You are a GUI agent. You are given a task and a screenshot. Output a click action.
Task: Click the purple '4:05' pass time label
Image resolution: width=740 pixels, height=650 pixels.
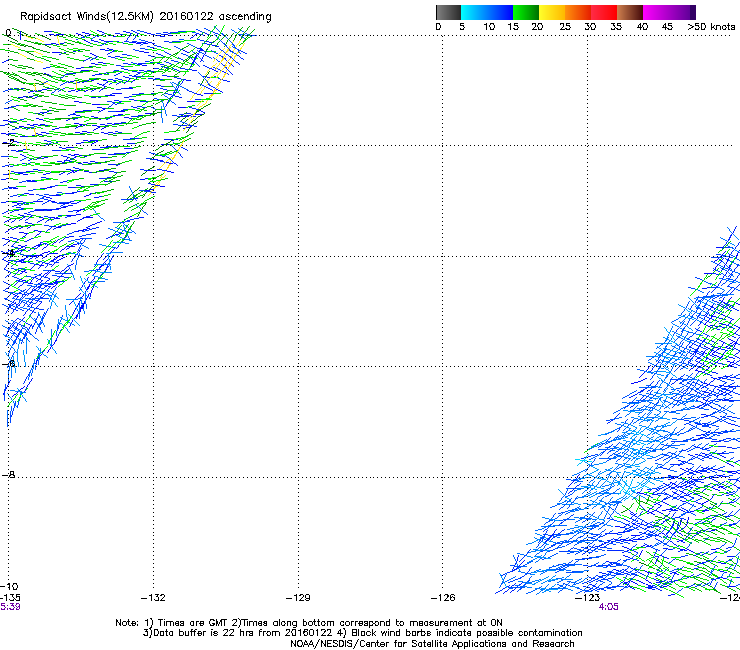coord(608,607)
